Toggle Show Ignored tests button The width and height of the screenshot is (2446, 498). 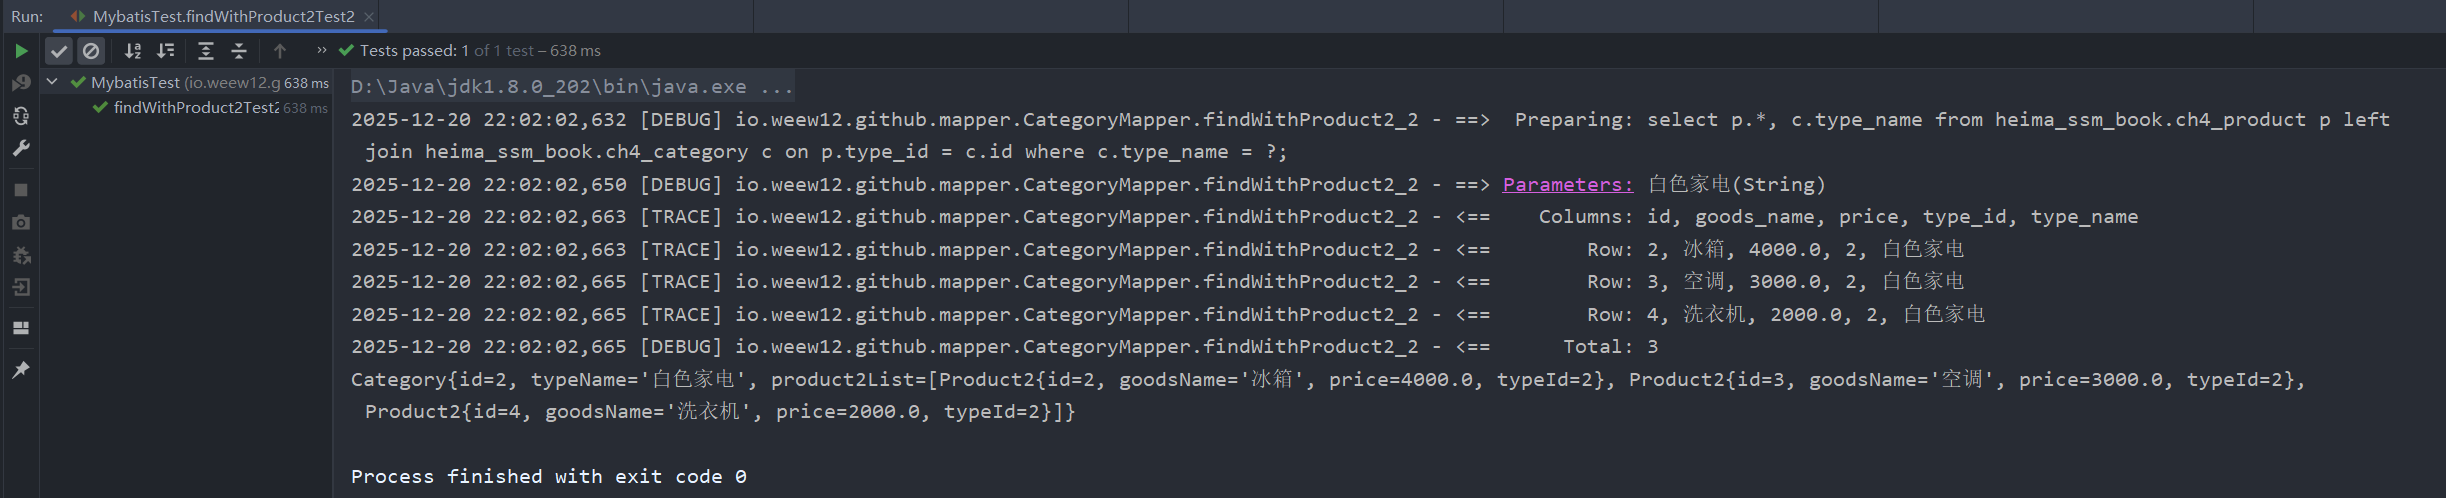tap(91, 51)
